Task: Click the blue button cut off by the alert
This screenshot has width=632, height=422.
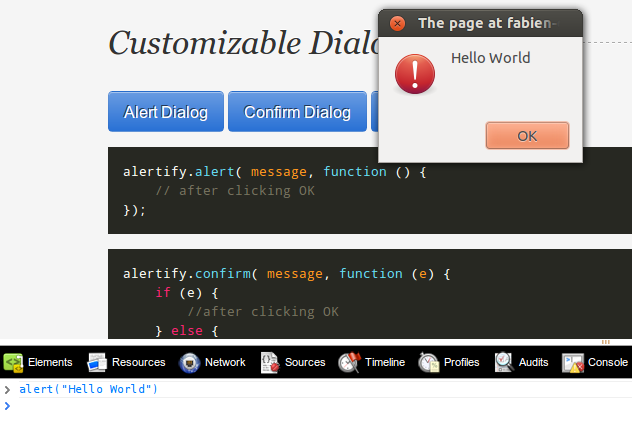Action: tap(374, 112)
